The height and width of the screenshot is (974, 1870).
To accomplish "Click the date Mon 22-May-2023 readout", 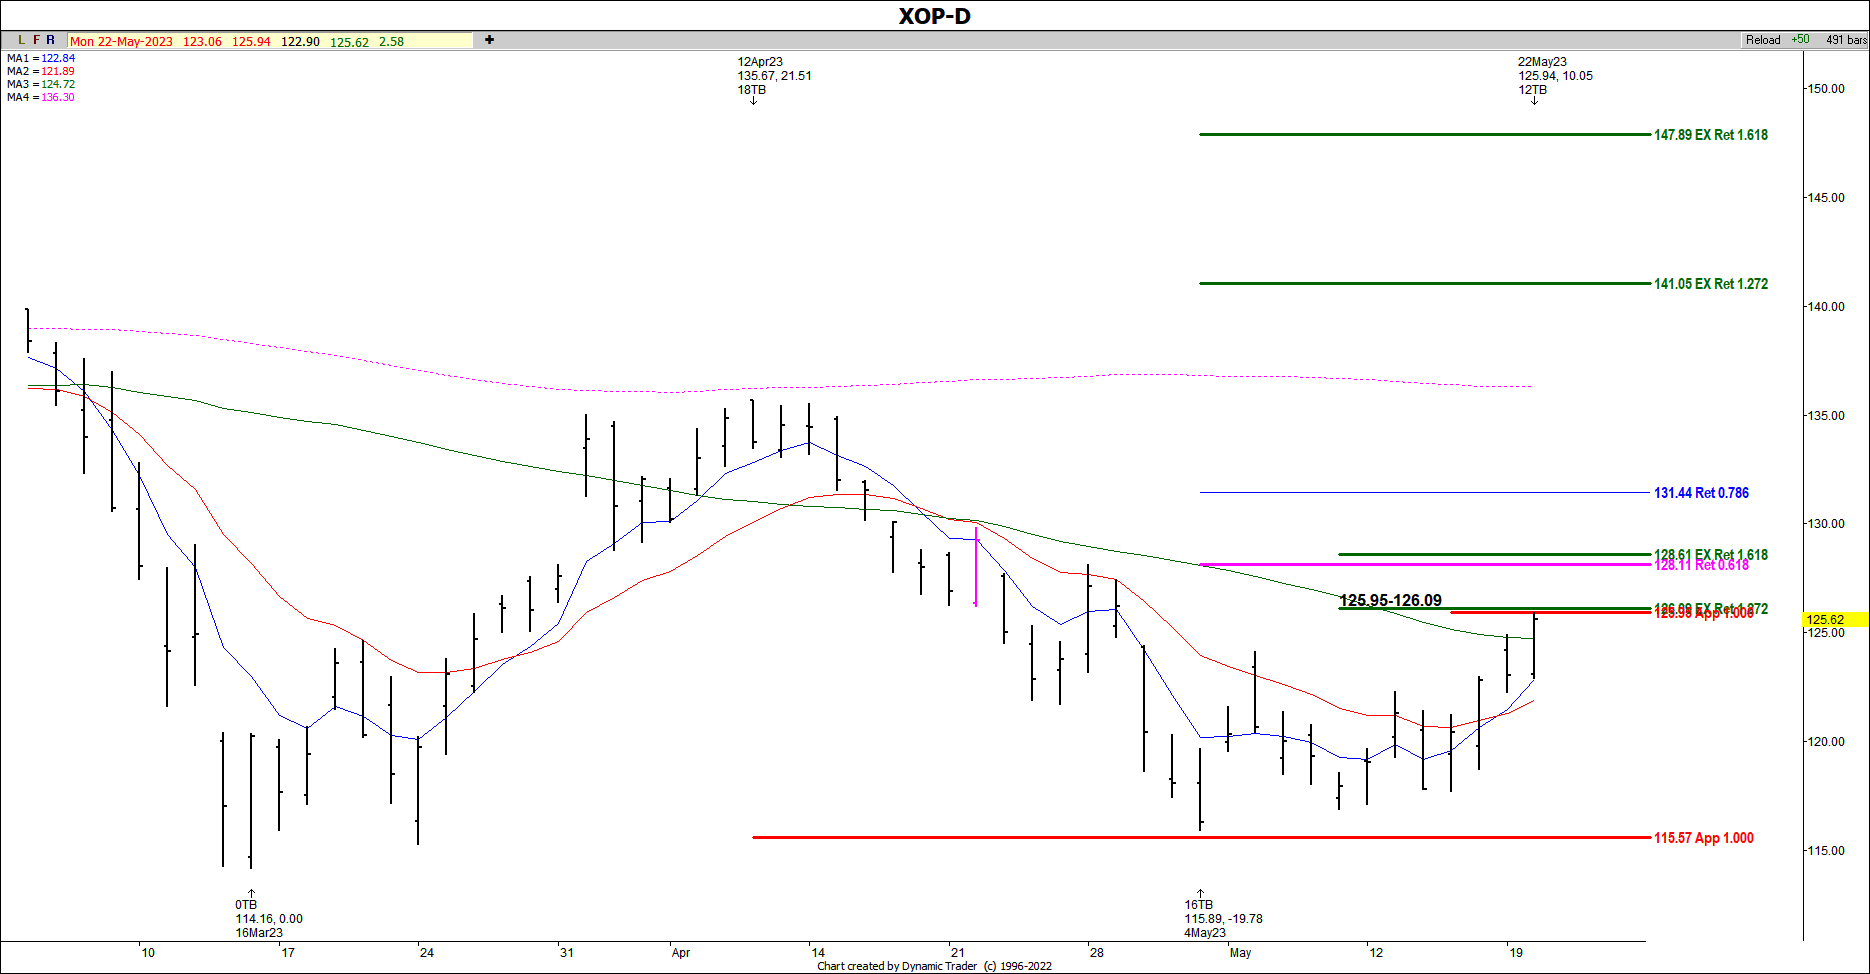I will 121,42.
